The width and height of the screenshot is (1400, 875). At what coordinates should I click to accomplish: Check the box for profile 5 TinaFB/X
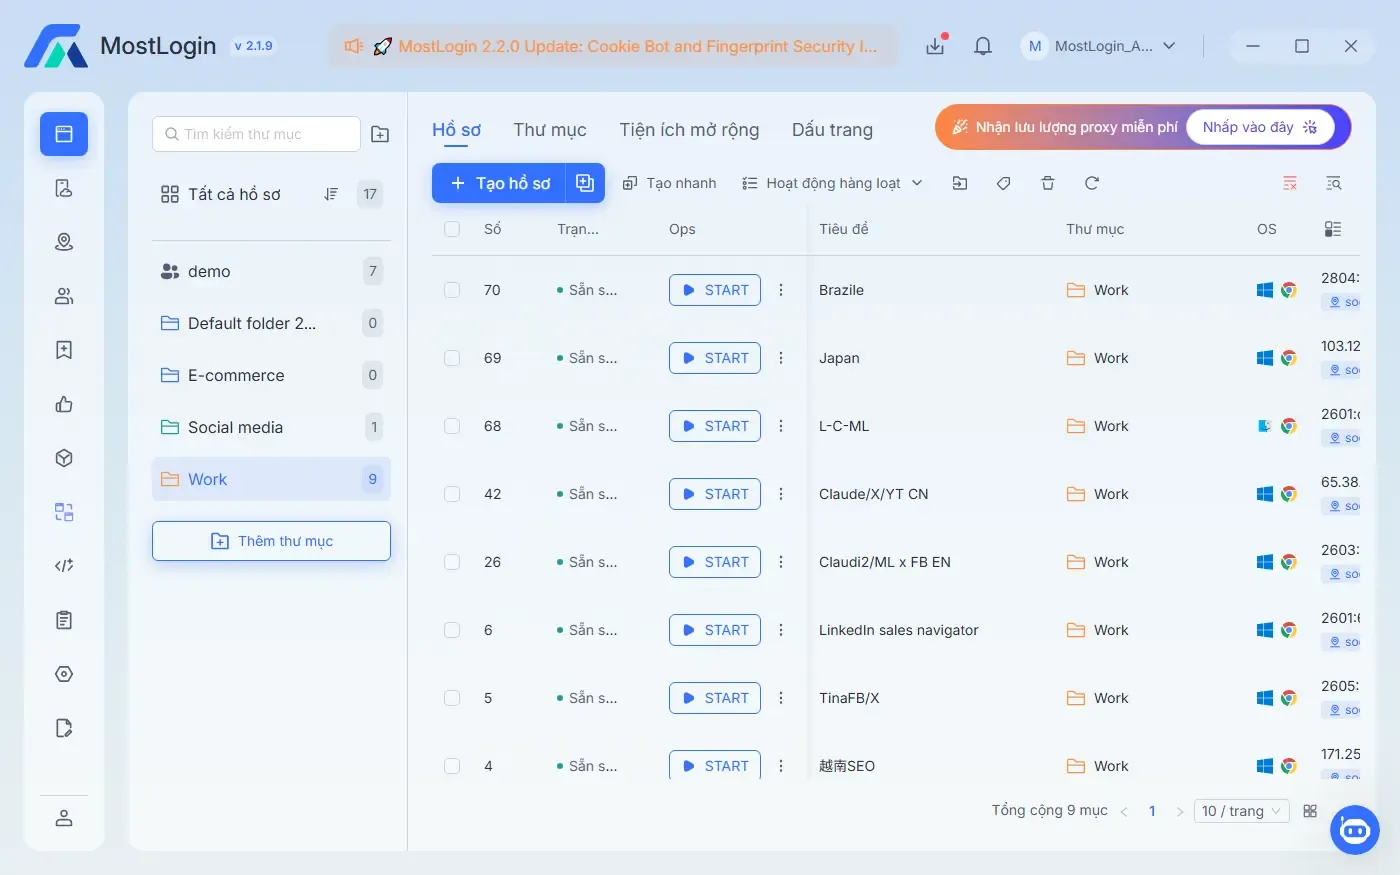click(452, 698)
